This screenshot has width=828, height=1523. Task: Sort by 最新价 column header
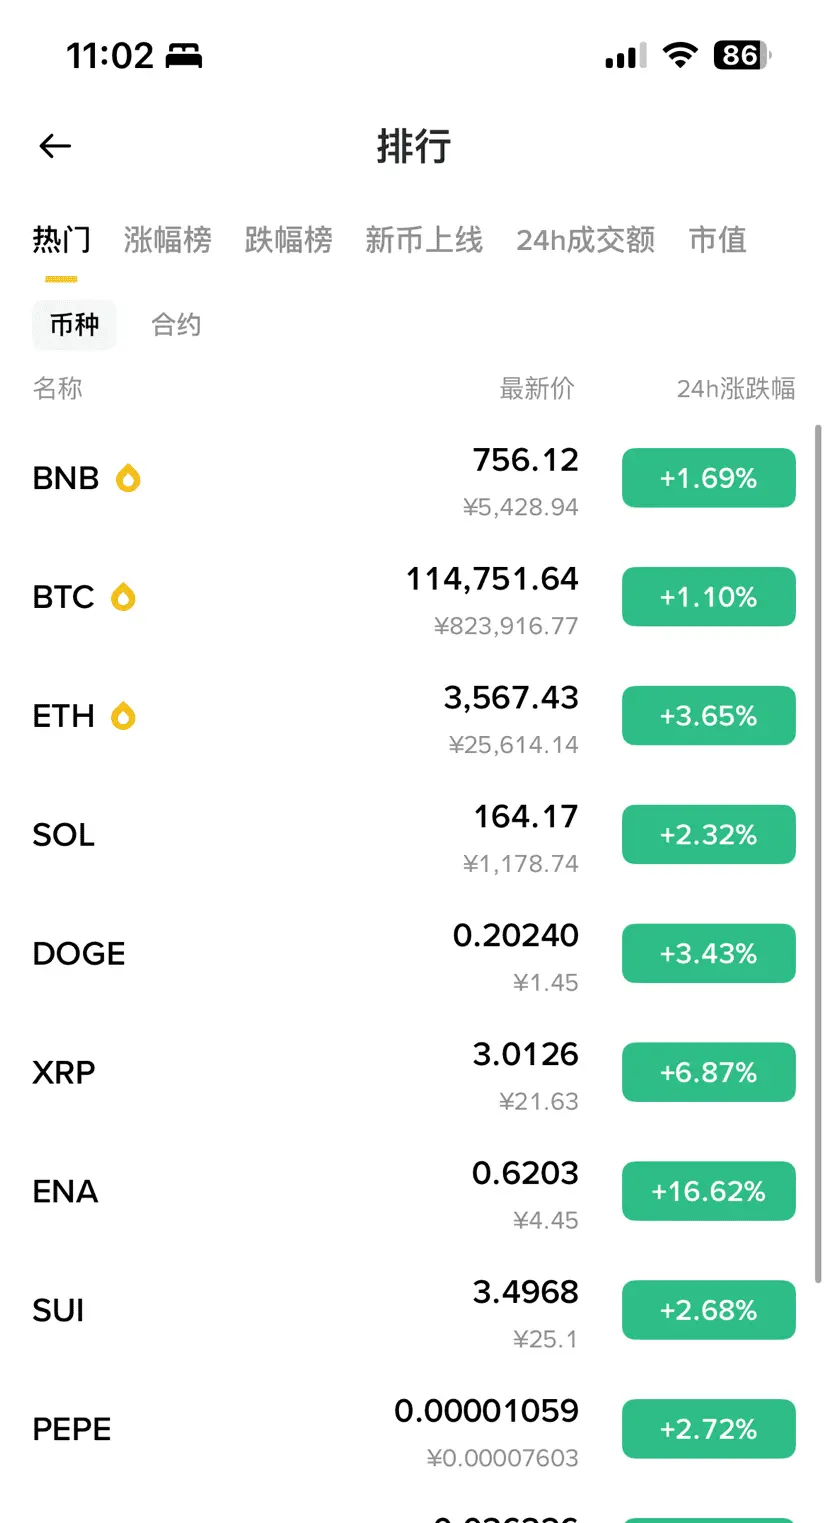tap(538, 388)
